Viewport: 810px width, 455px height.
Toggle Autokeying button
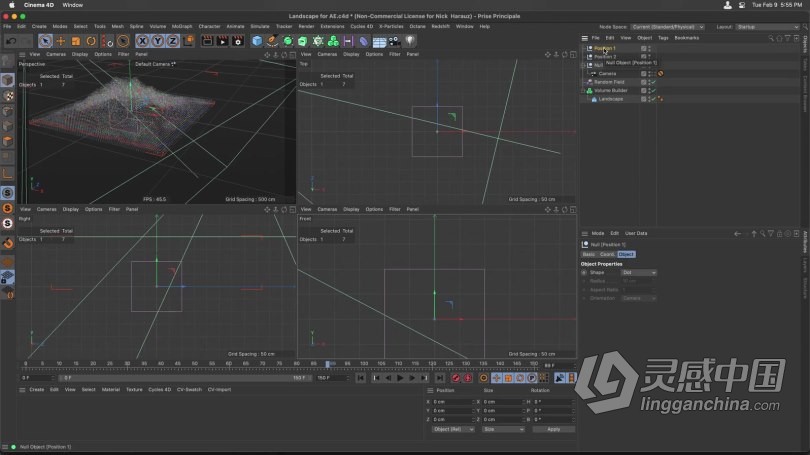[x=468, y=379]
